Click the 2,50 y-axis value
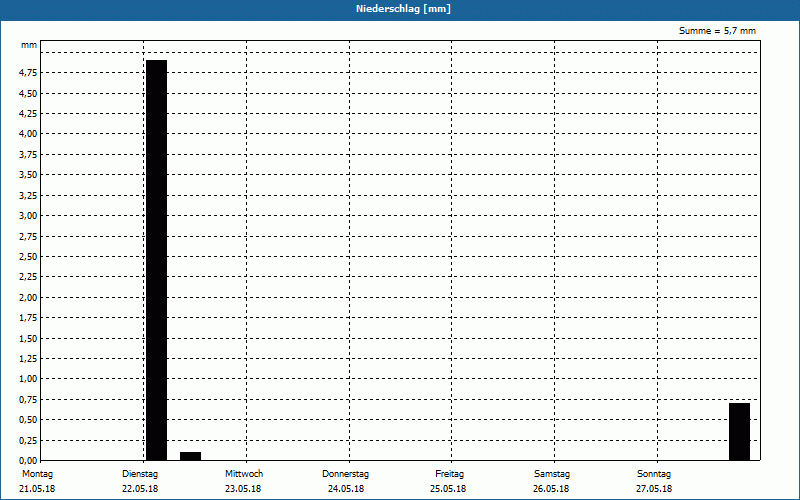The width and height of the screenshot is (800, 500). [28, 257]
